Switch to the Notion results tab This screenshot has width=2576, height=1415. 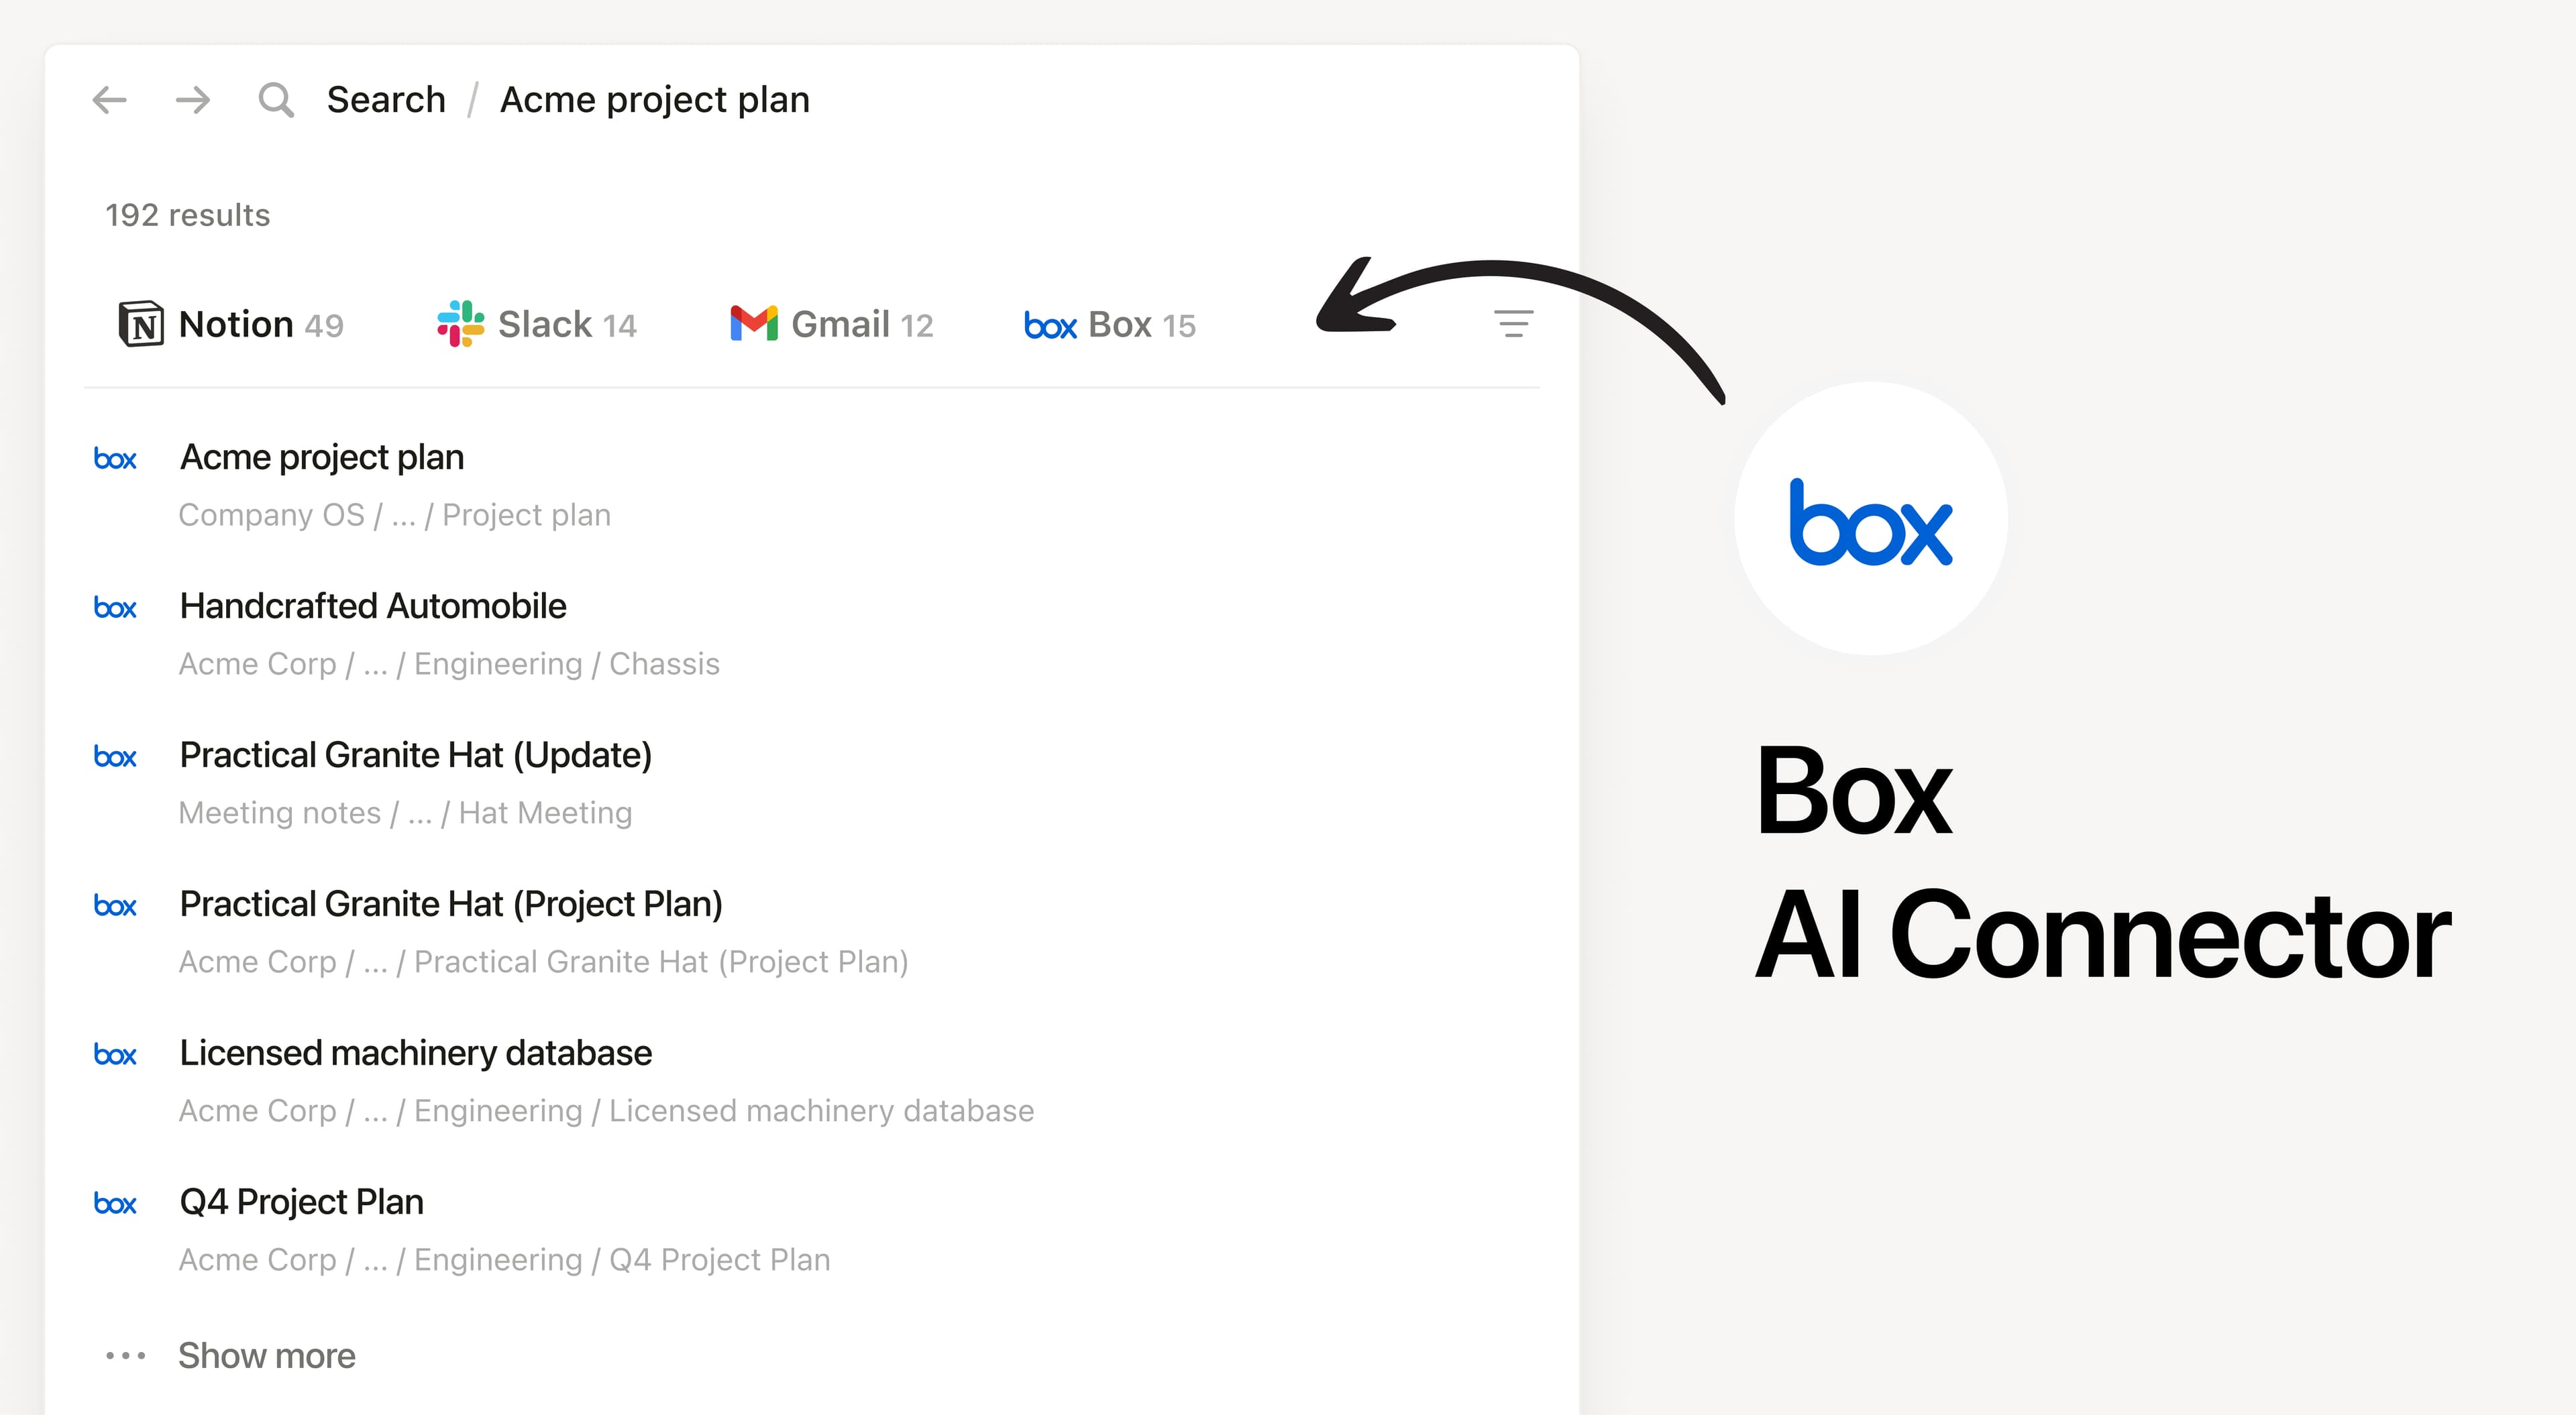coord(231,325)
